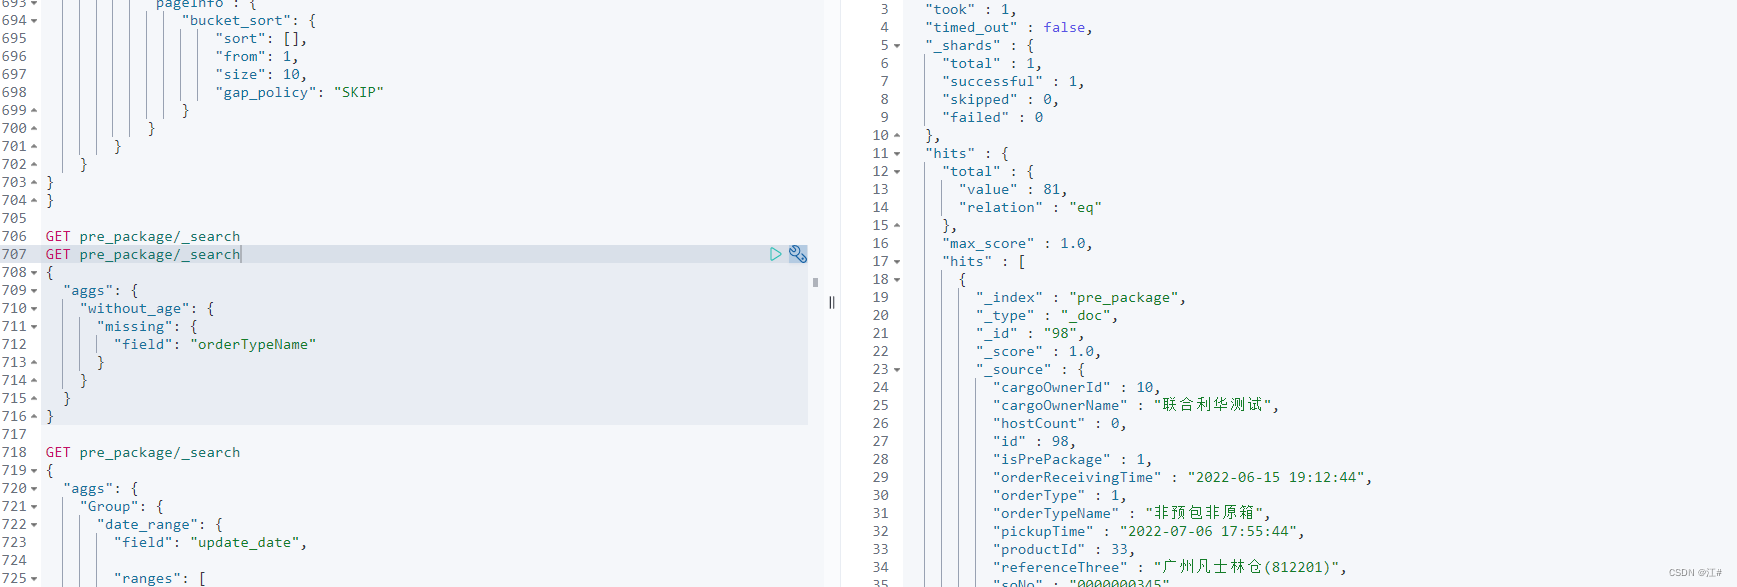1737x587 pixels.
Task: Place cursor on line 706 GET request
Action: 143,236
